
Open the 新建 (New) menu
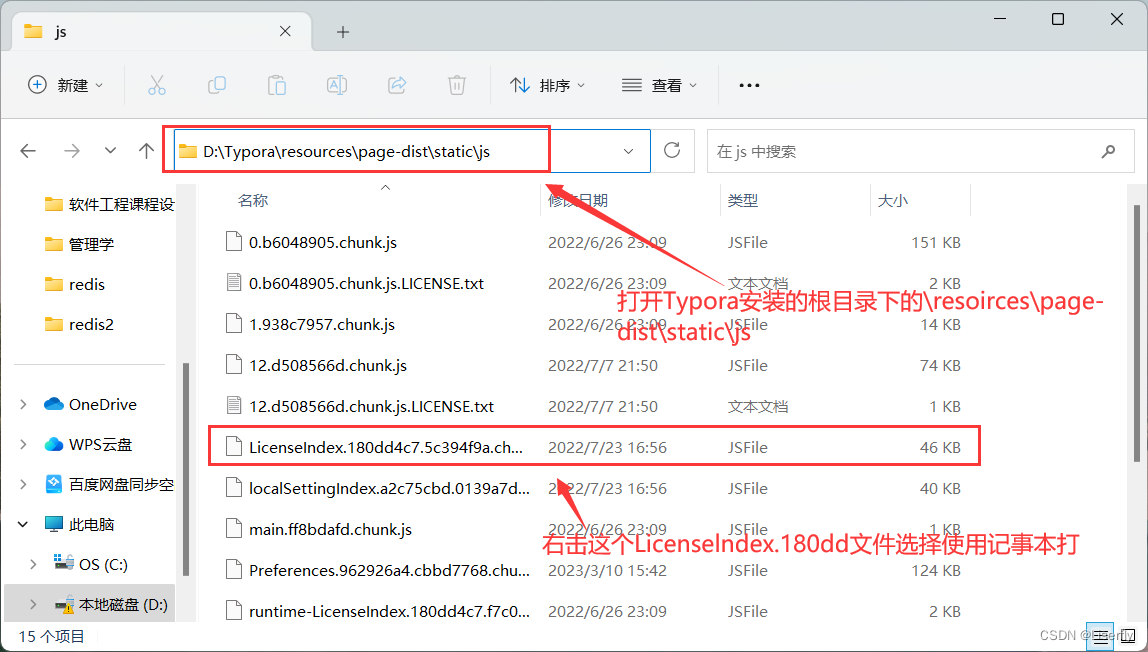tap(65, 86)
